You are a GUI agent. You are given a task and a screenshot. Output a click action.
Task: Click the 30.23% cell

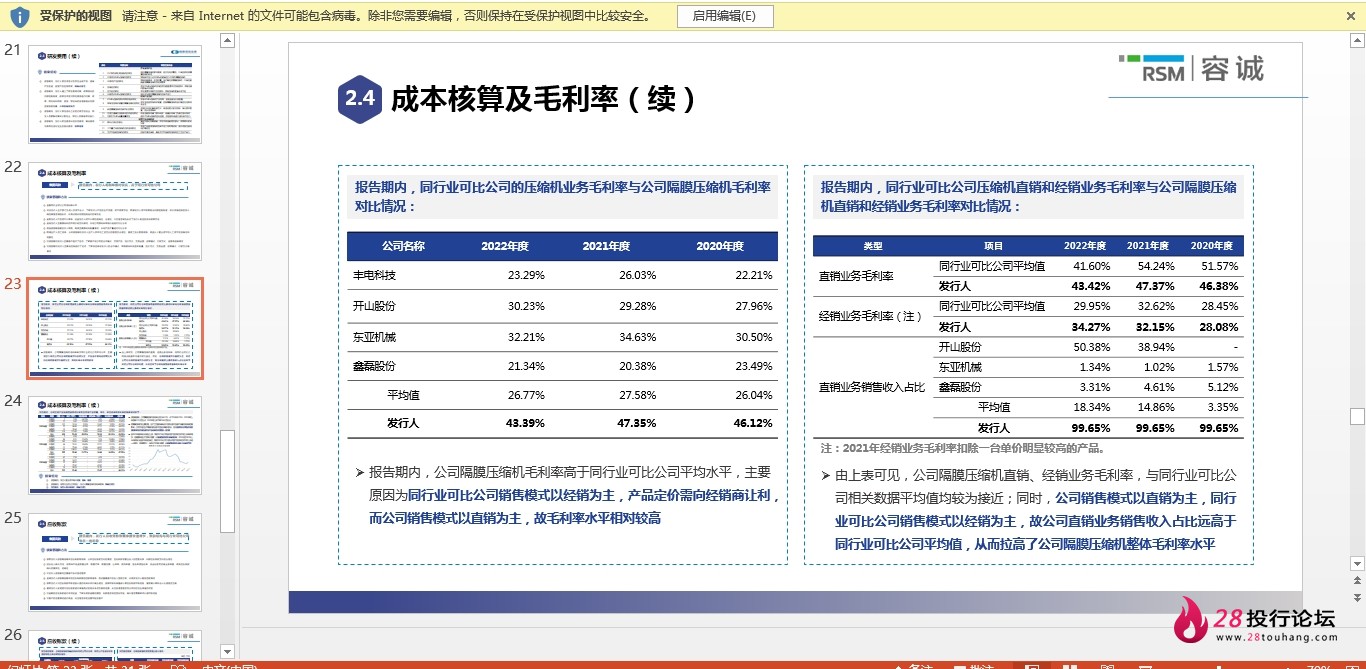tap(526, 306)
